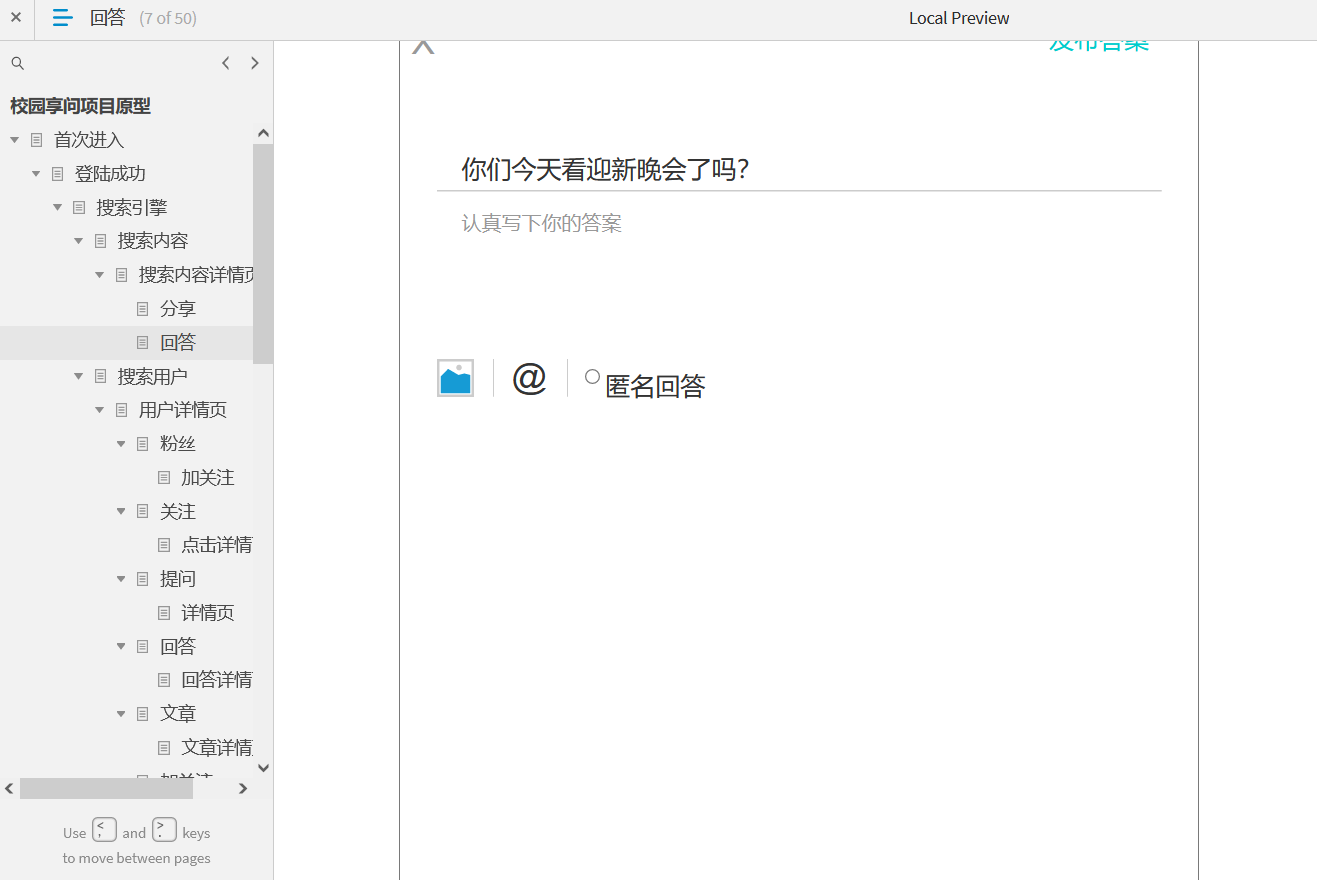Select the 匿名回答 radio button
This screenshot has height=880, width=1317.
592,377
